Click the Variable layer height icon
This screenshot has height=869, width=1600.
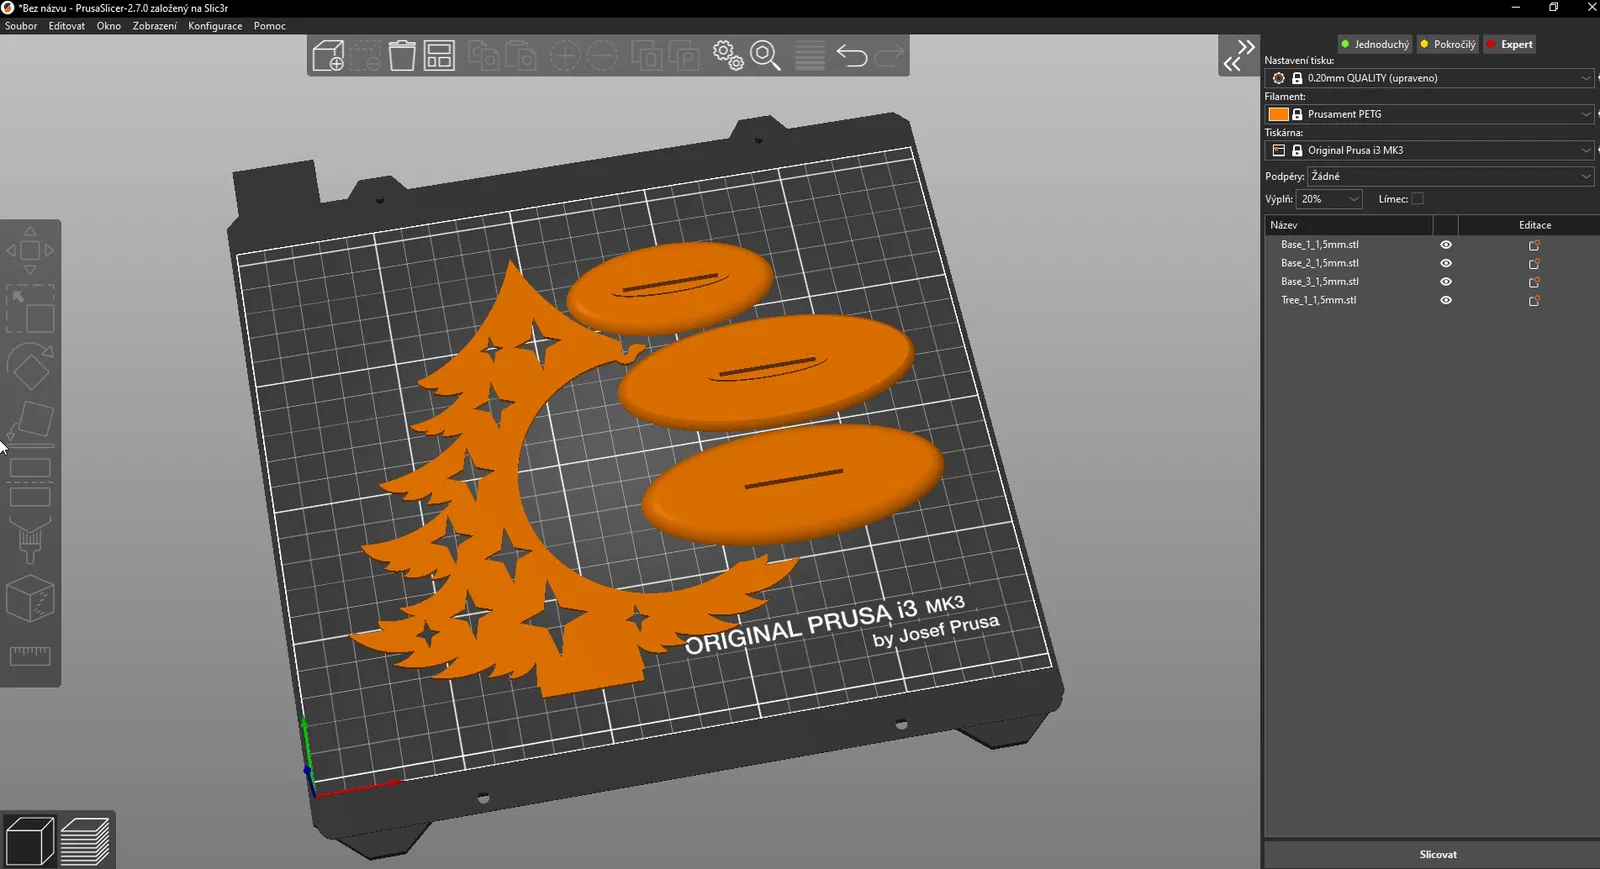(x=809, y=56)
